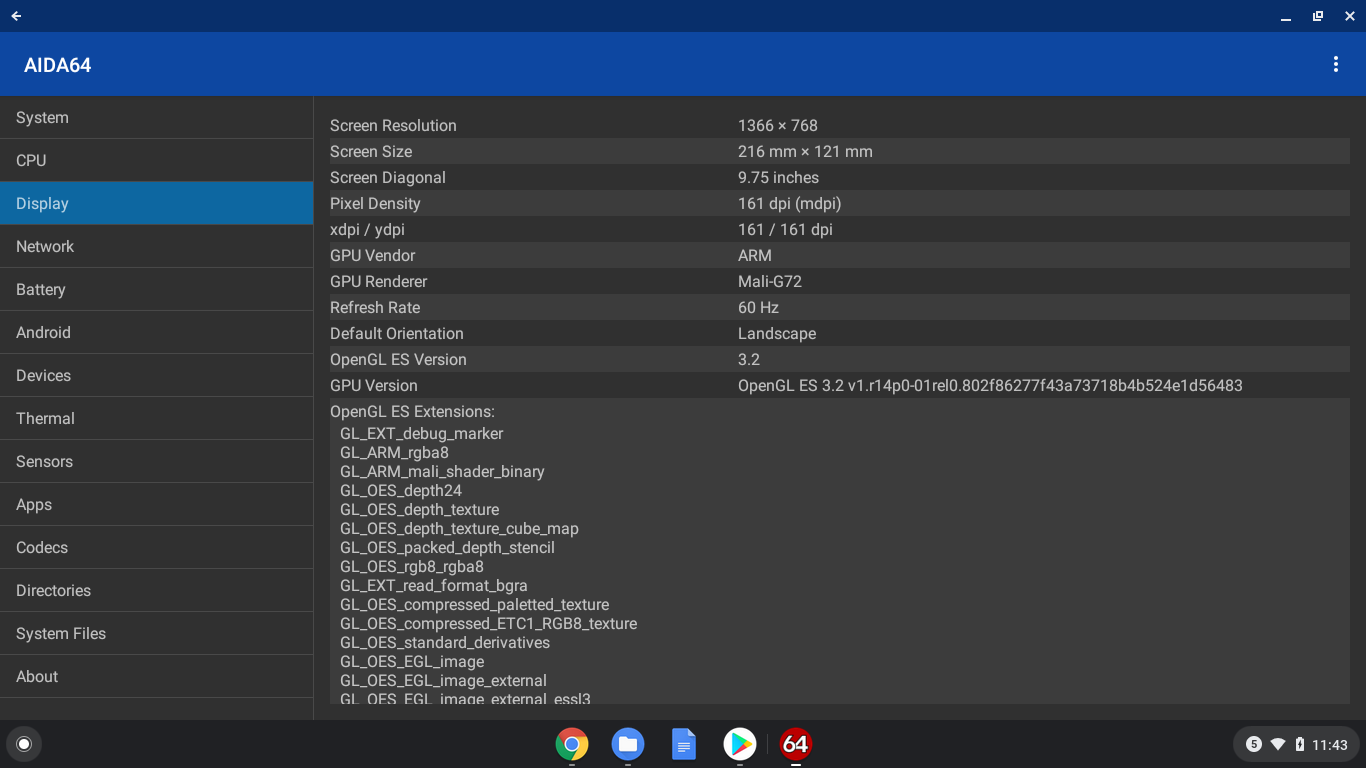Image resolution: width=1366 pixels, height=768 pixels.
Task: Click the Screen Diagonal label
Action: coord(388,177)
